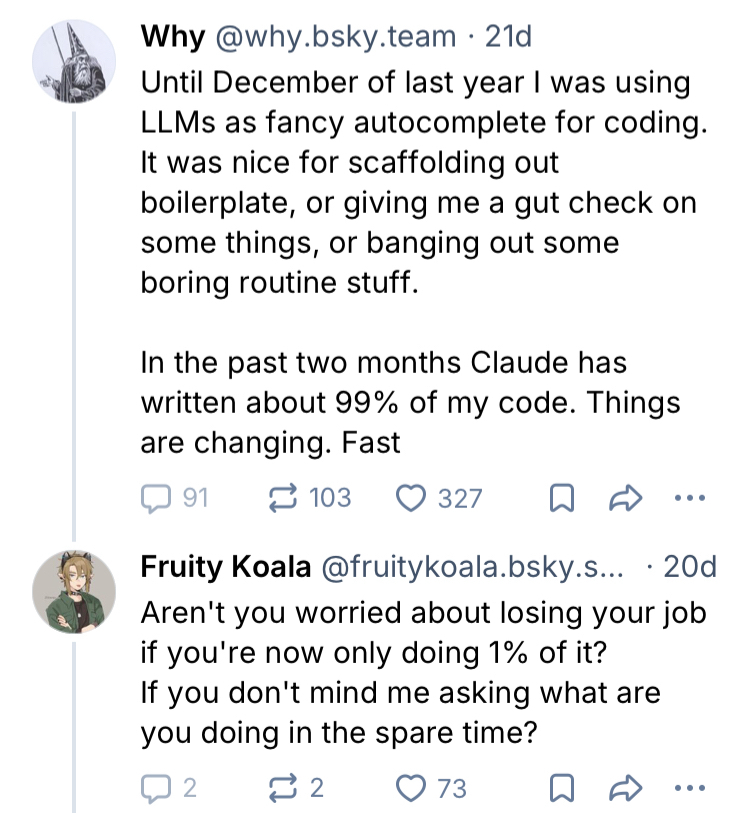
Task: Open more options on Why's post
Action: tap(691, 497)
